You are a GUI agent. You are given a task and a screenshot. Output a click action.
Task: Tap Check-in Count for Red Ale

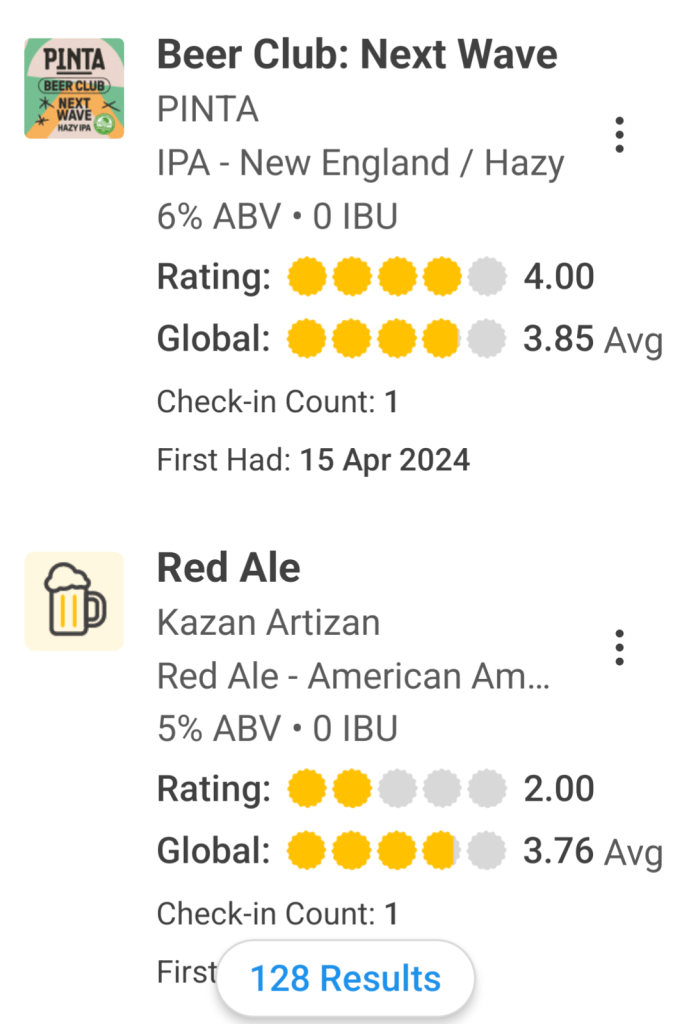pos(278,914)
